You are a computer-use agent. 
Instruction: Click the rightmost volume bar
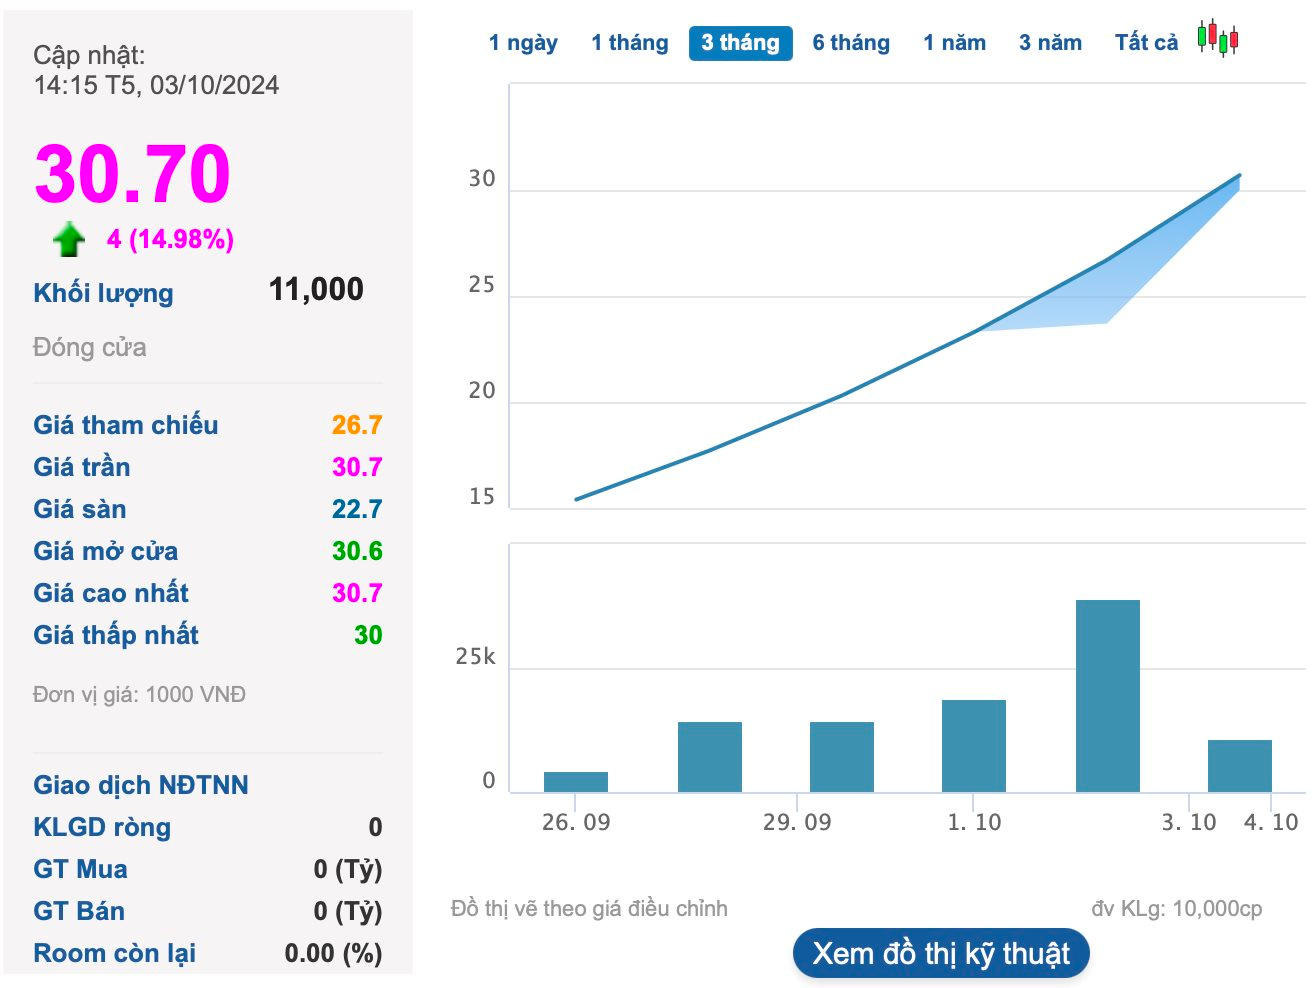coord(1239,765)
